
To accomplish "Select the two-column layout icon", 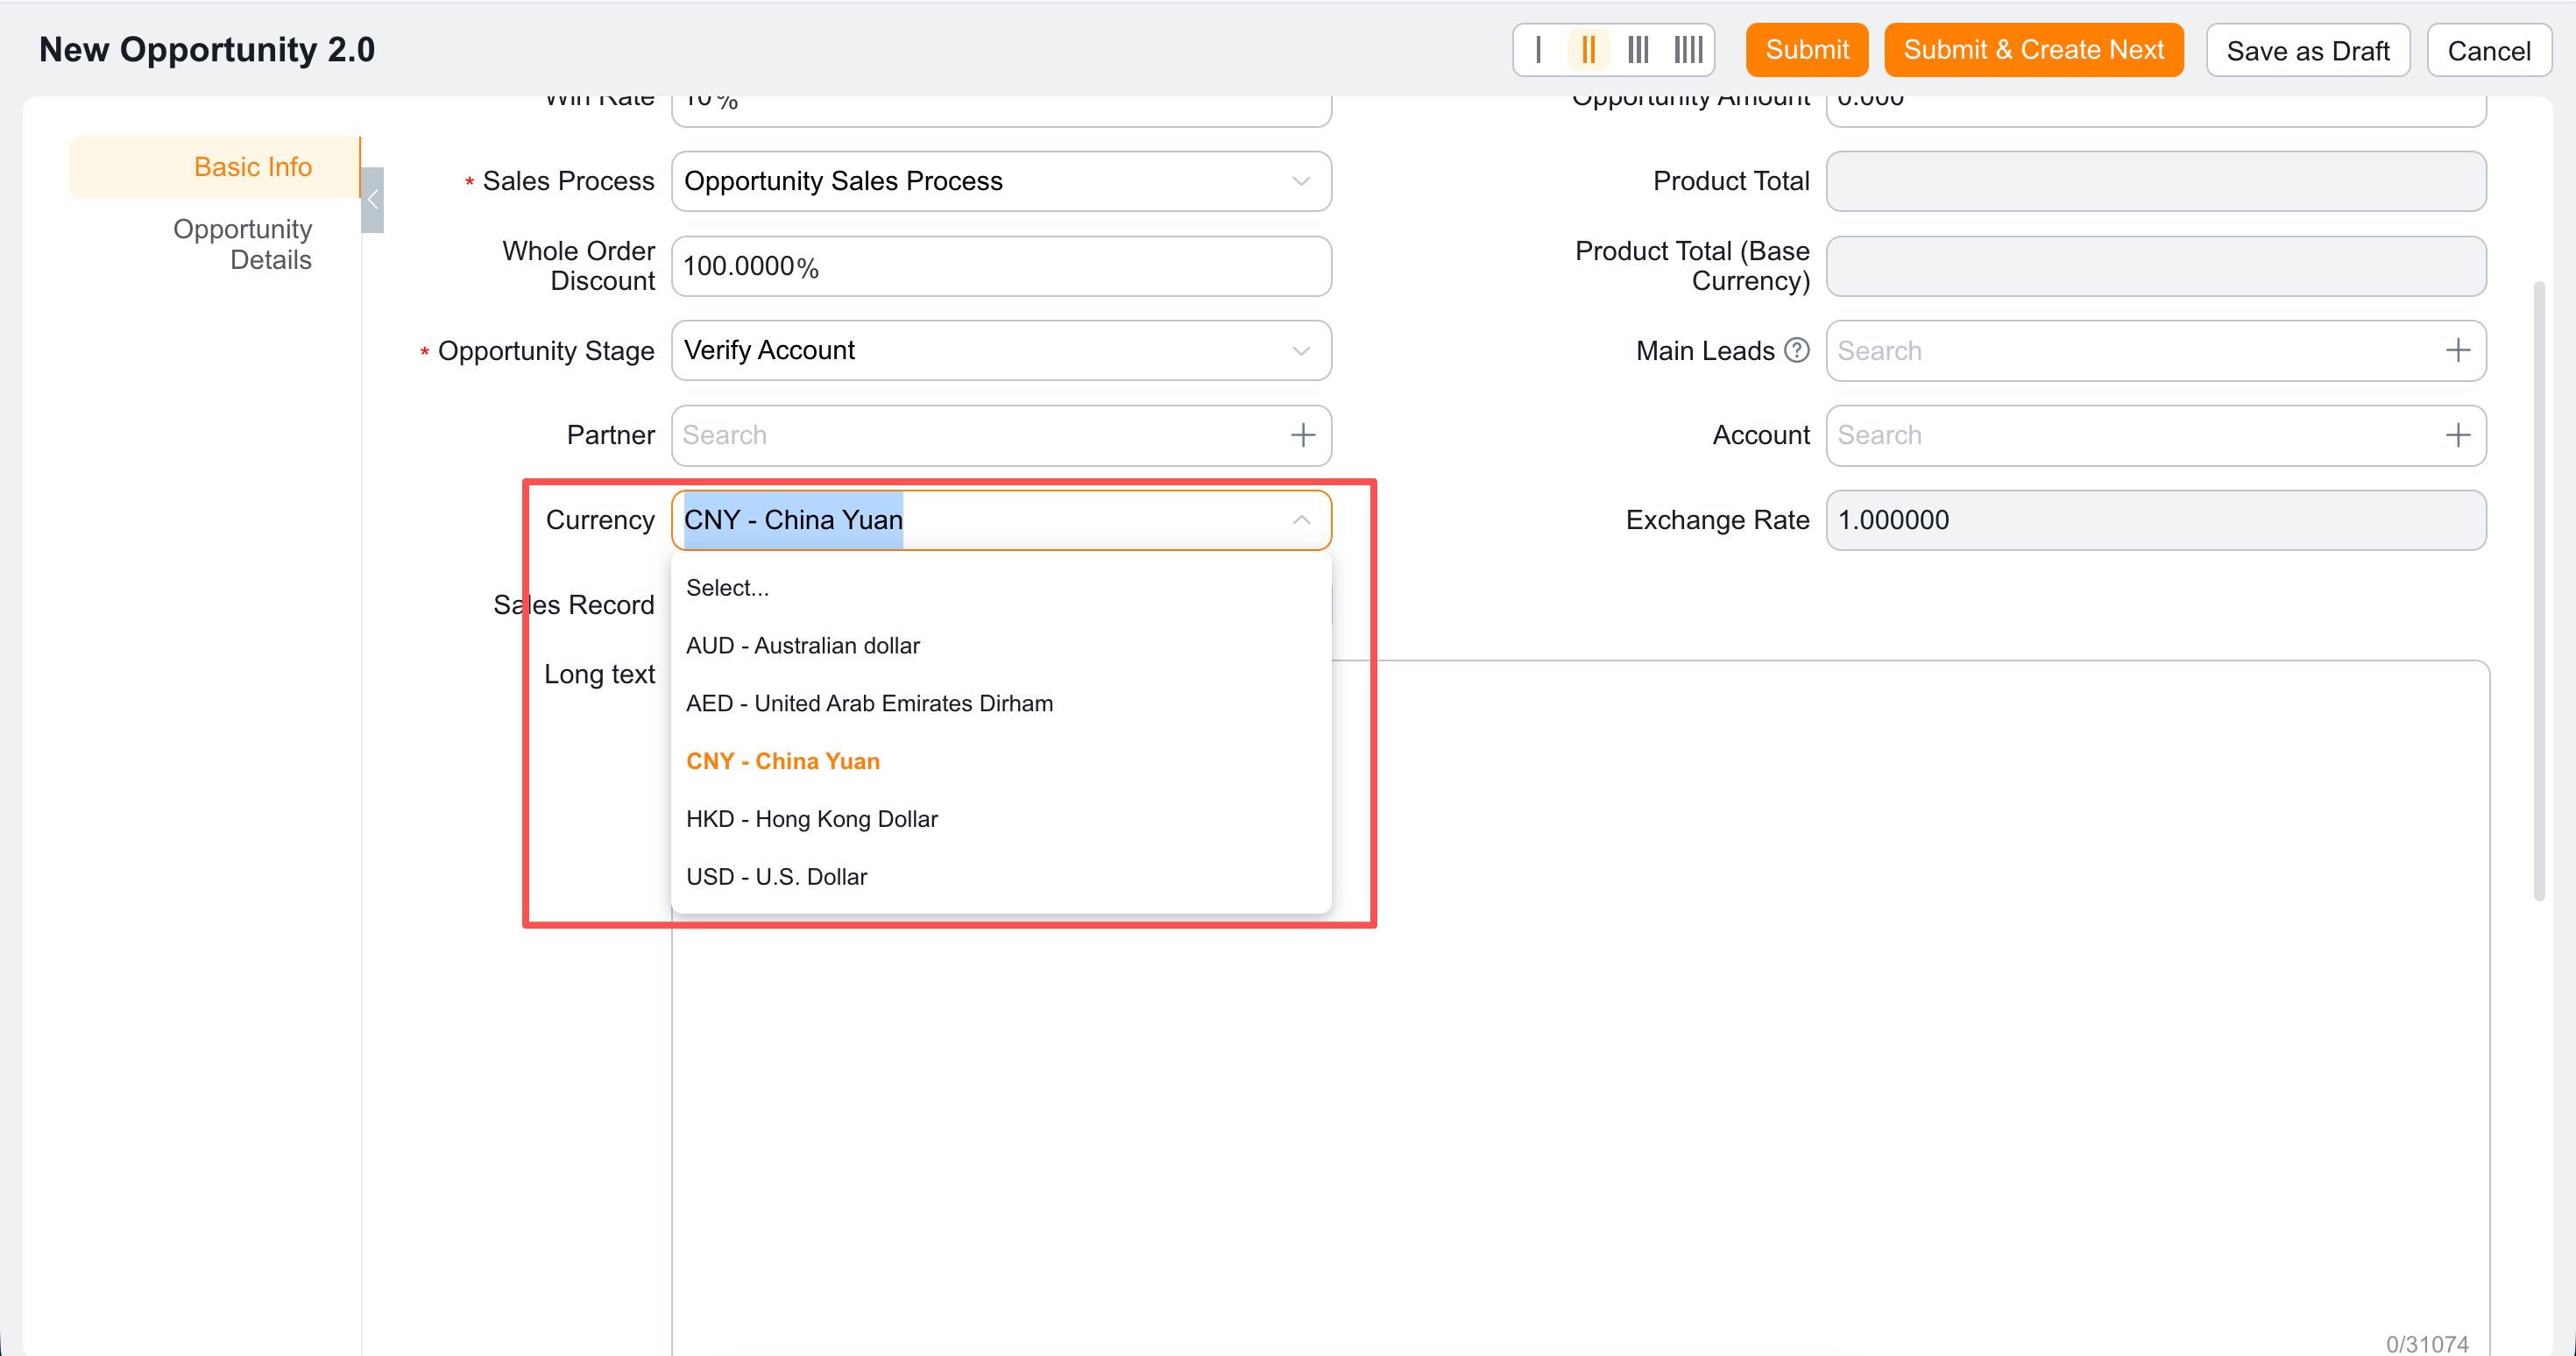I will coord(1588,50).
